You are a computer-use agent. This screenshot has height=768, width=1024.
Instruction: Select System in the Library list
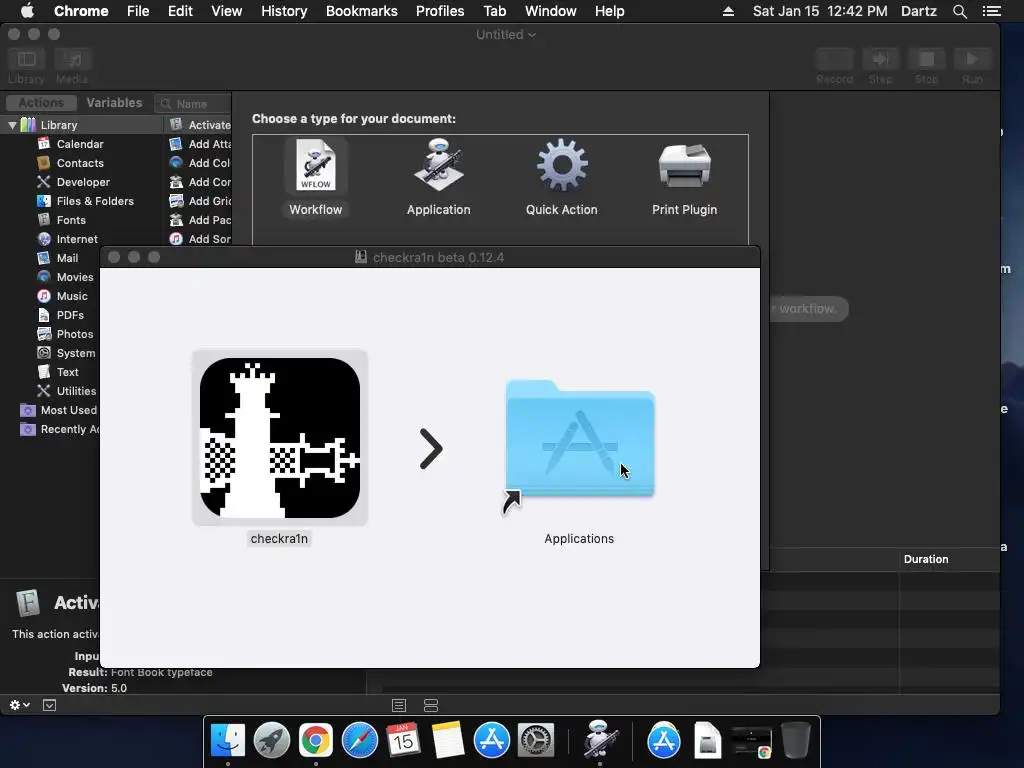76,352
